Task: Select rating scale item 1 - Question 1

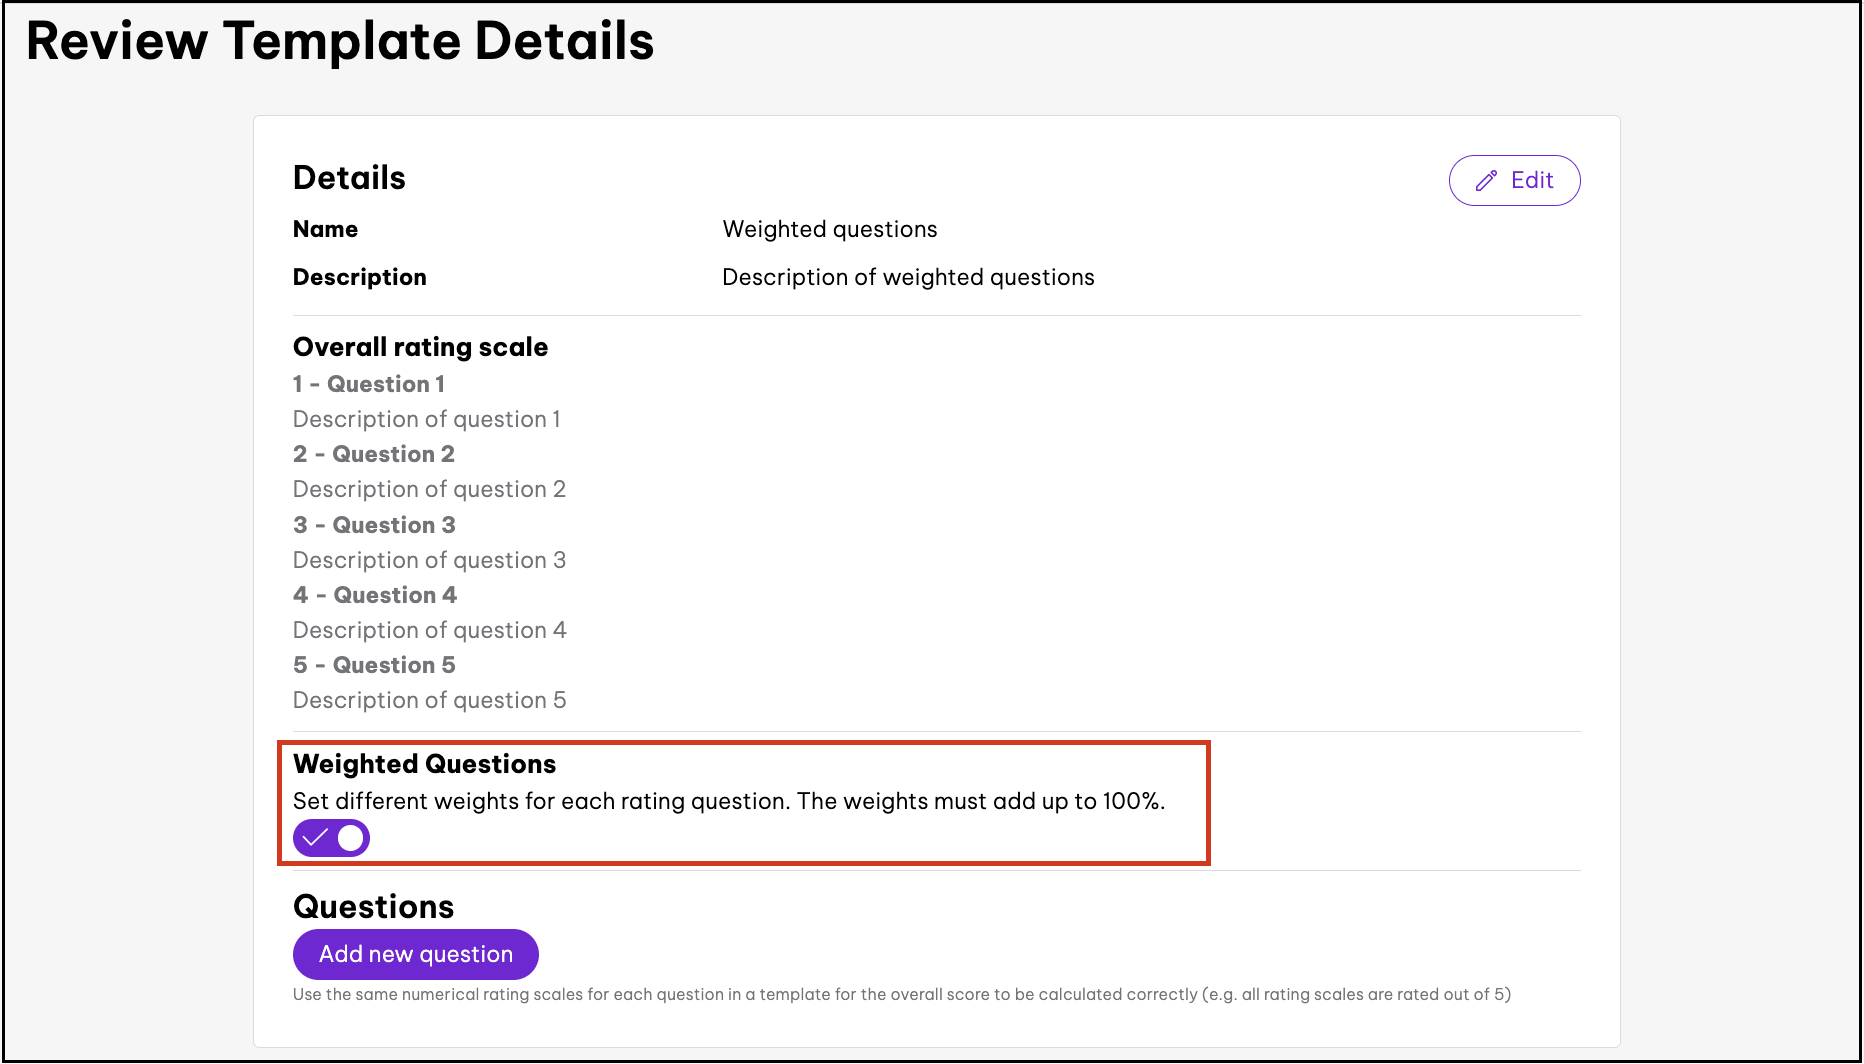Action: click(368, 384)
